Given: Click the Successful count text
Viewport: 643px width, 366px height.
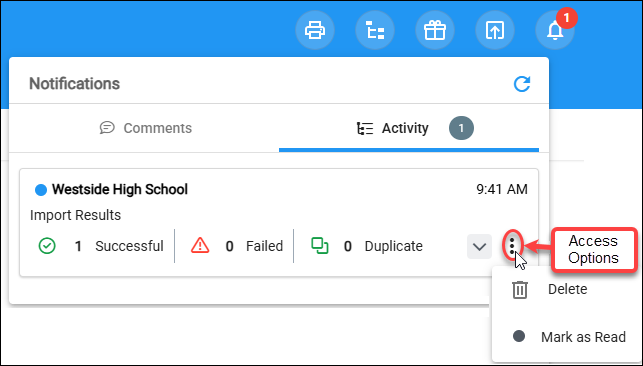Looking at the screenshot, I should [x=119, y=246].
